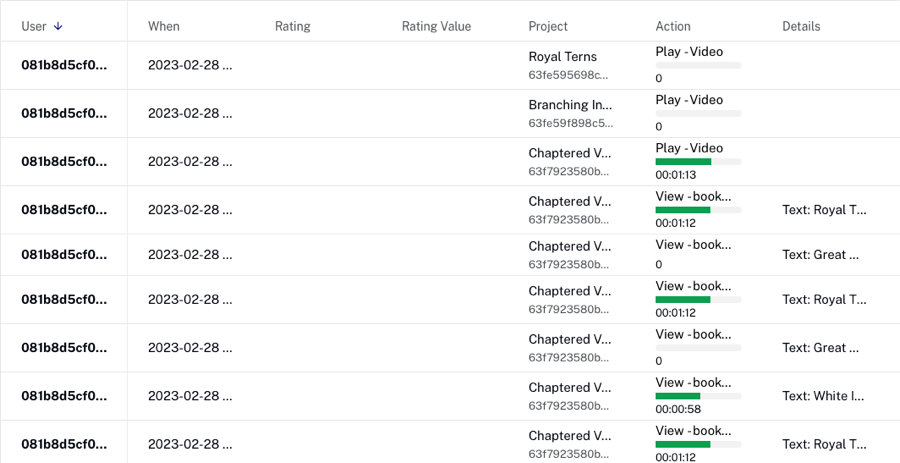Click the When column header
The height and width of the screenshot is (463, 900).
(164, 26)
